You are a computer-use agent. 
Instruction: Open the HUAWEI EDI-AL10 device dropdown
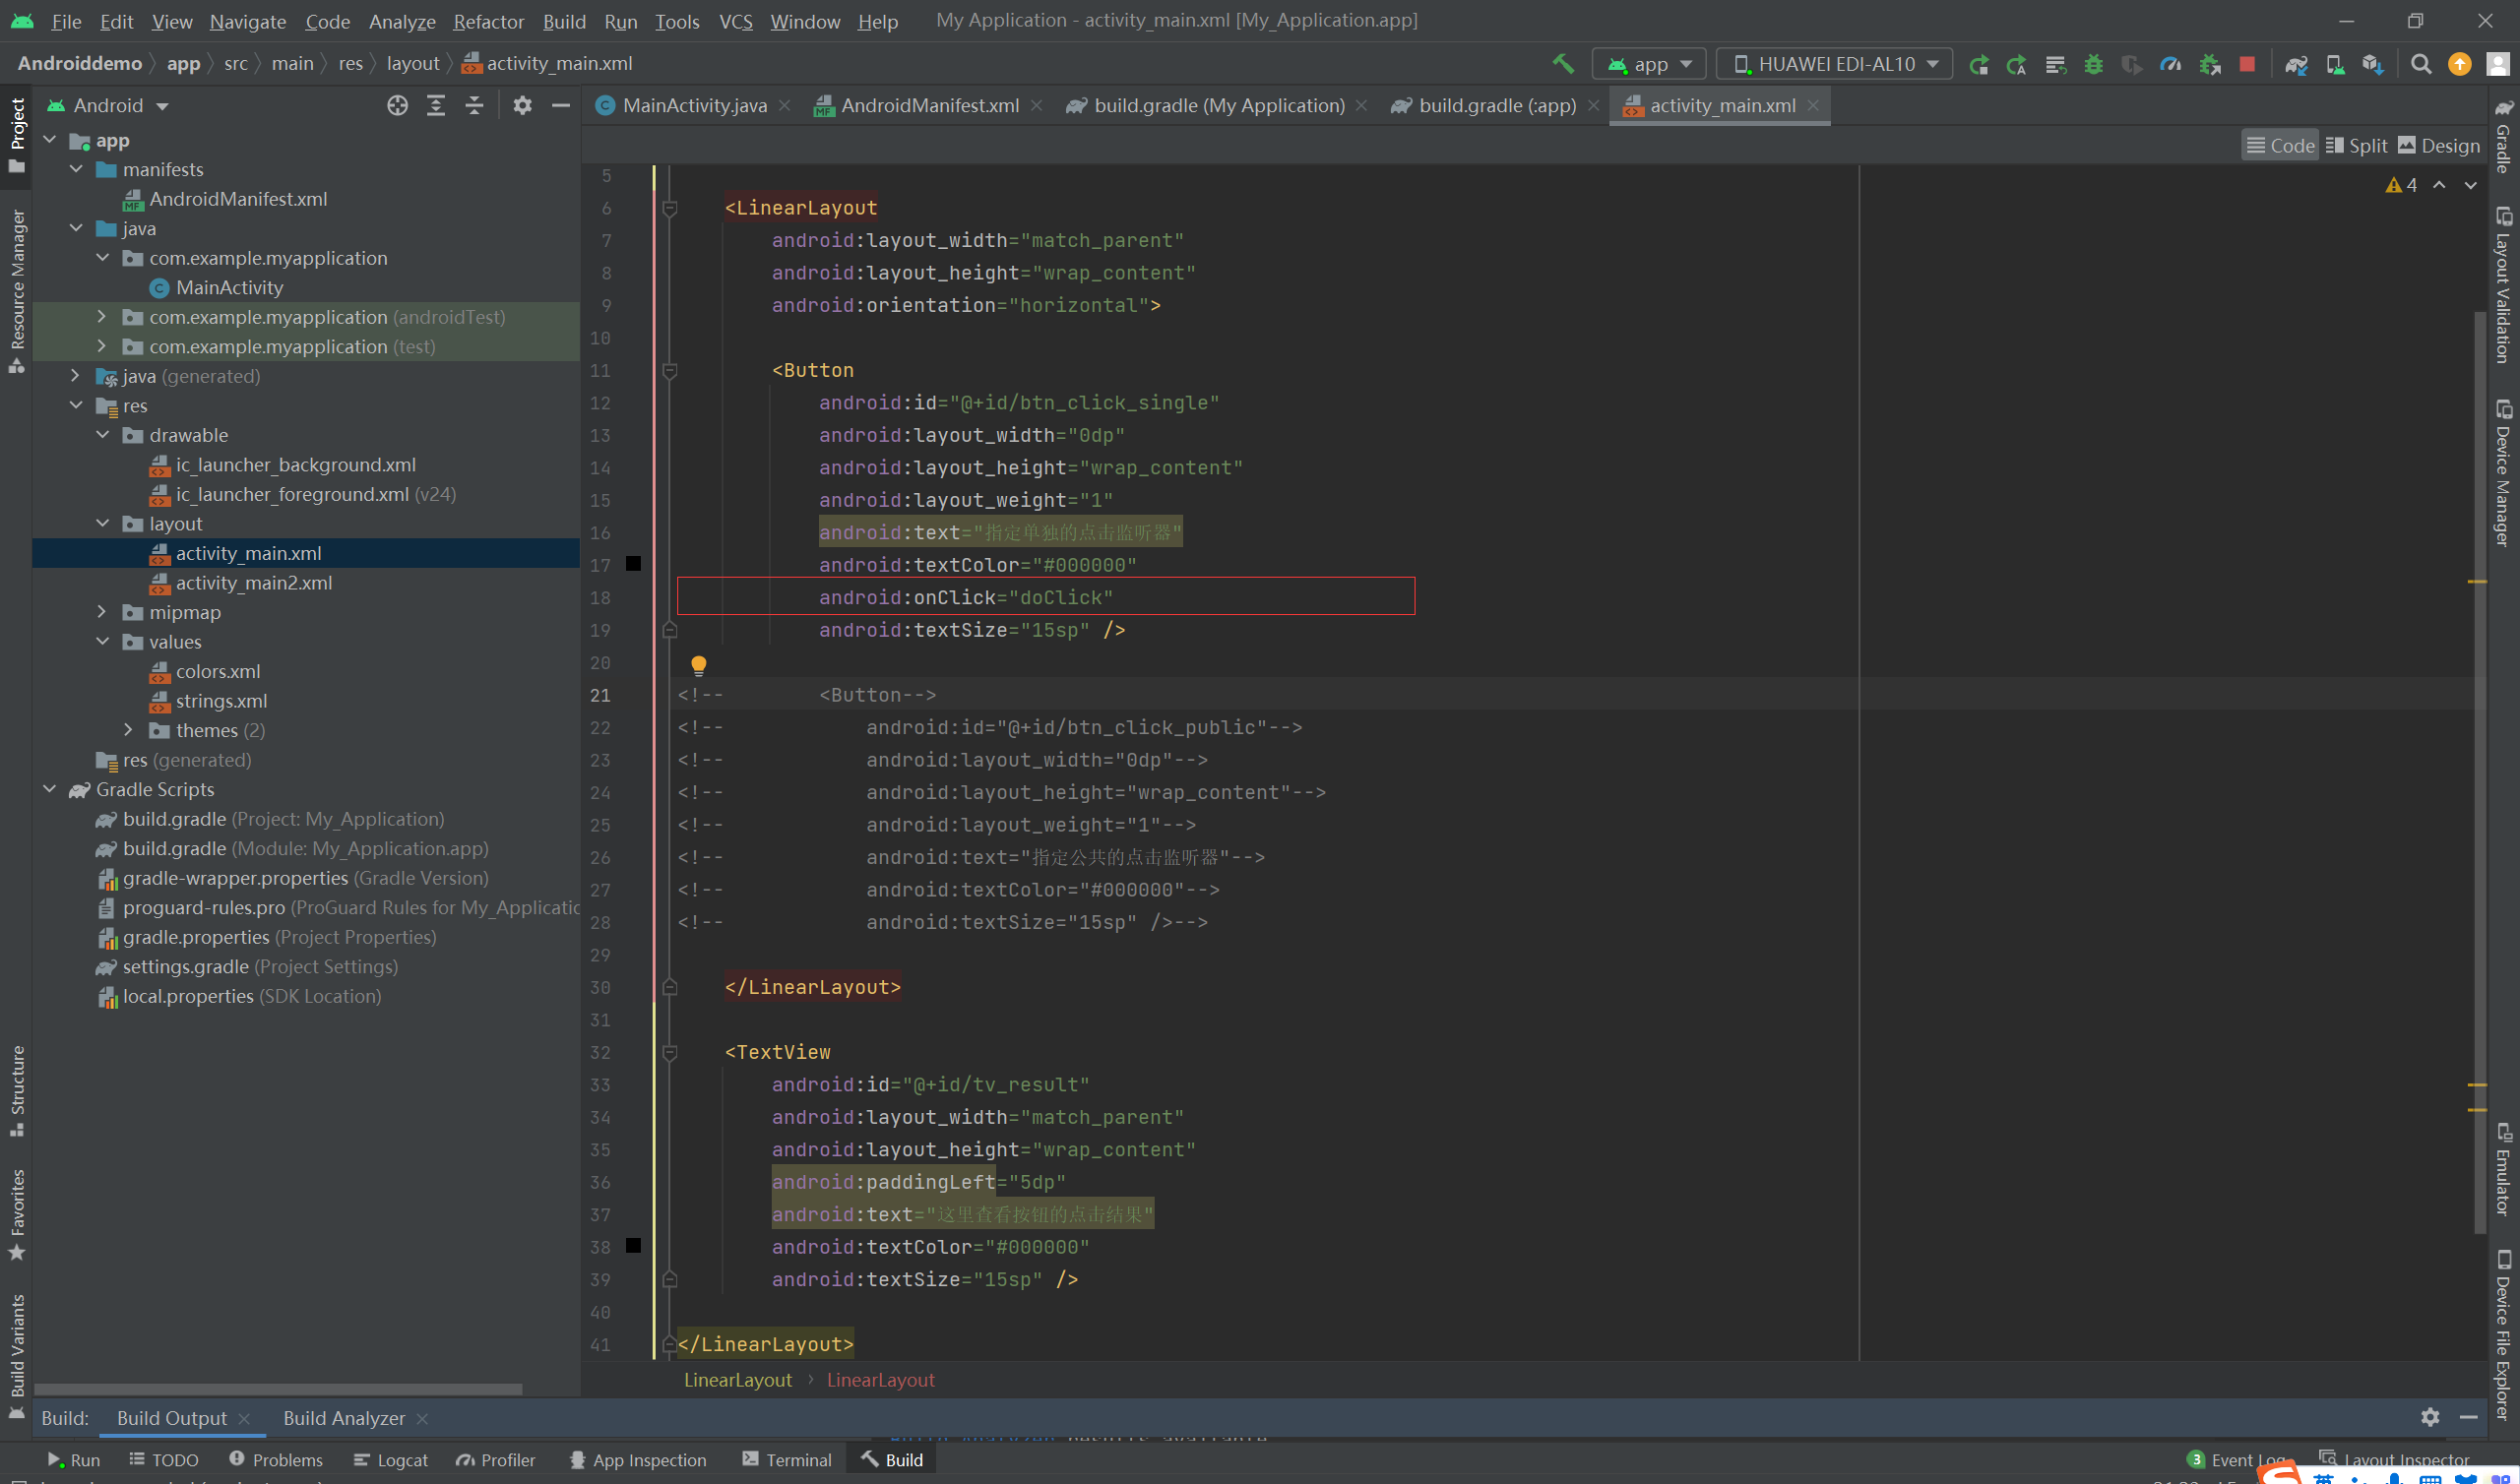1834,64
